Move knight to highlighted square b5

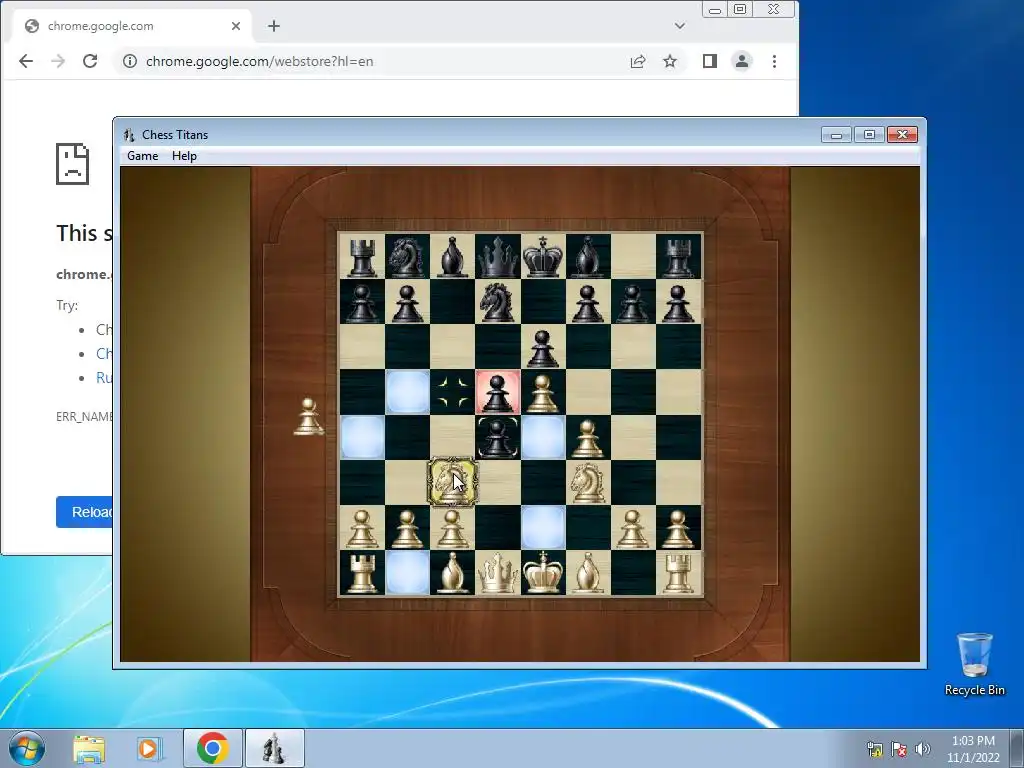tap(407, 392)
